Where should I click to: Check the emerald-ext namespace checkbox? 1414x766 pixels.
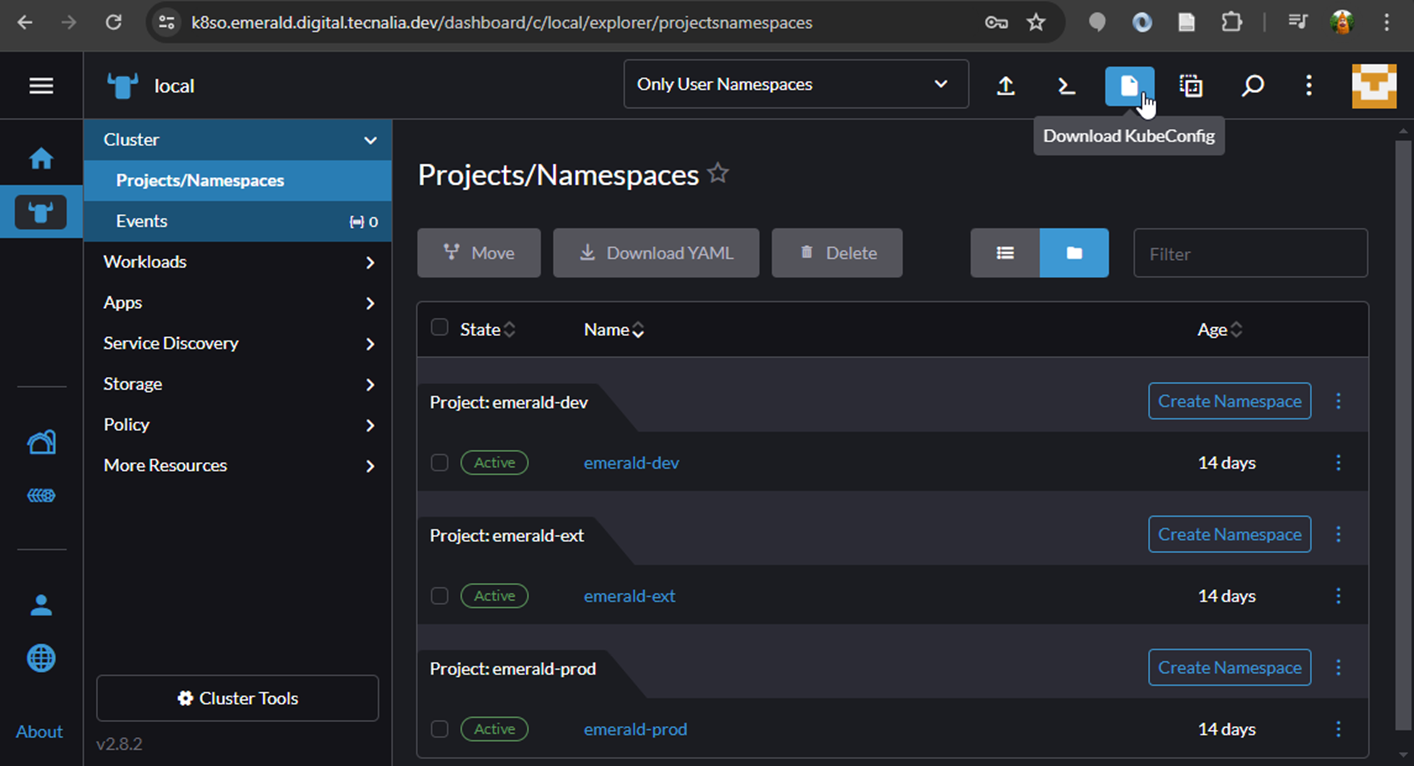pos(439,596)
